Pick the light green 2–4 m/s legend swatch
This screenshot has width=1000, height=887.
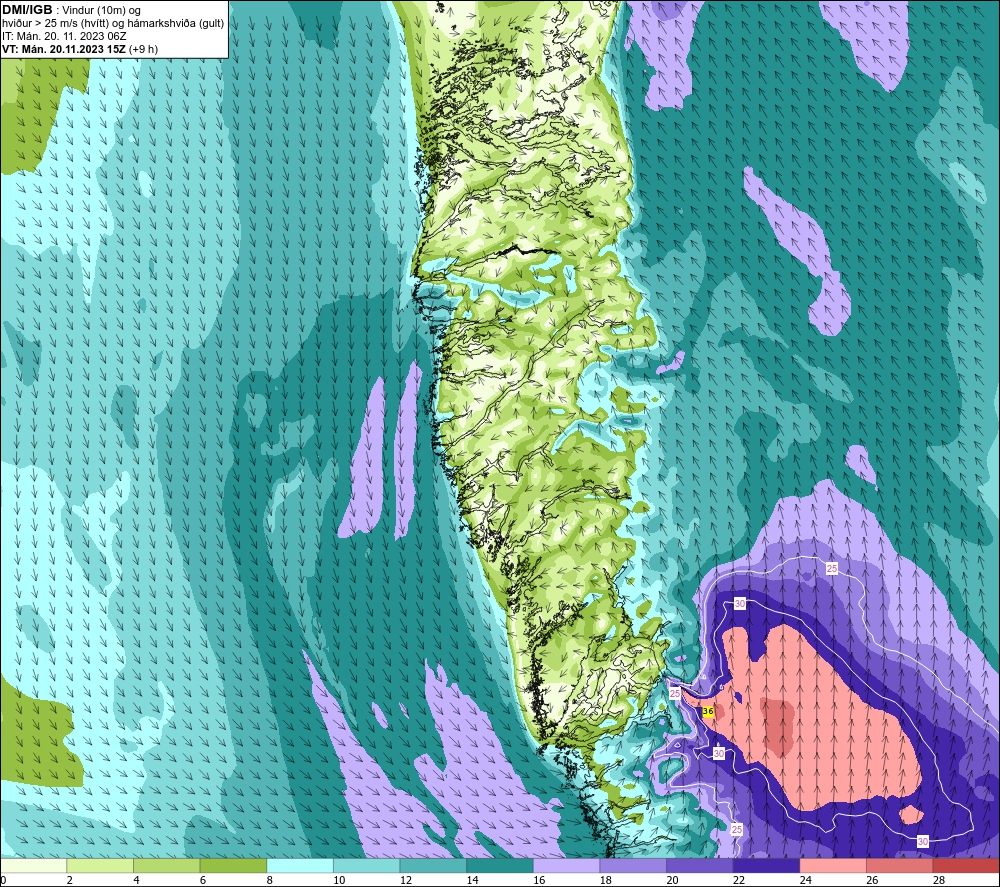tap(99, 865)
